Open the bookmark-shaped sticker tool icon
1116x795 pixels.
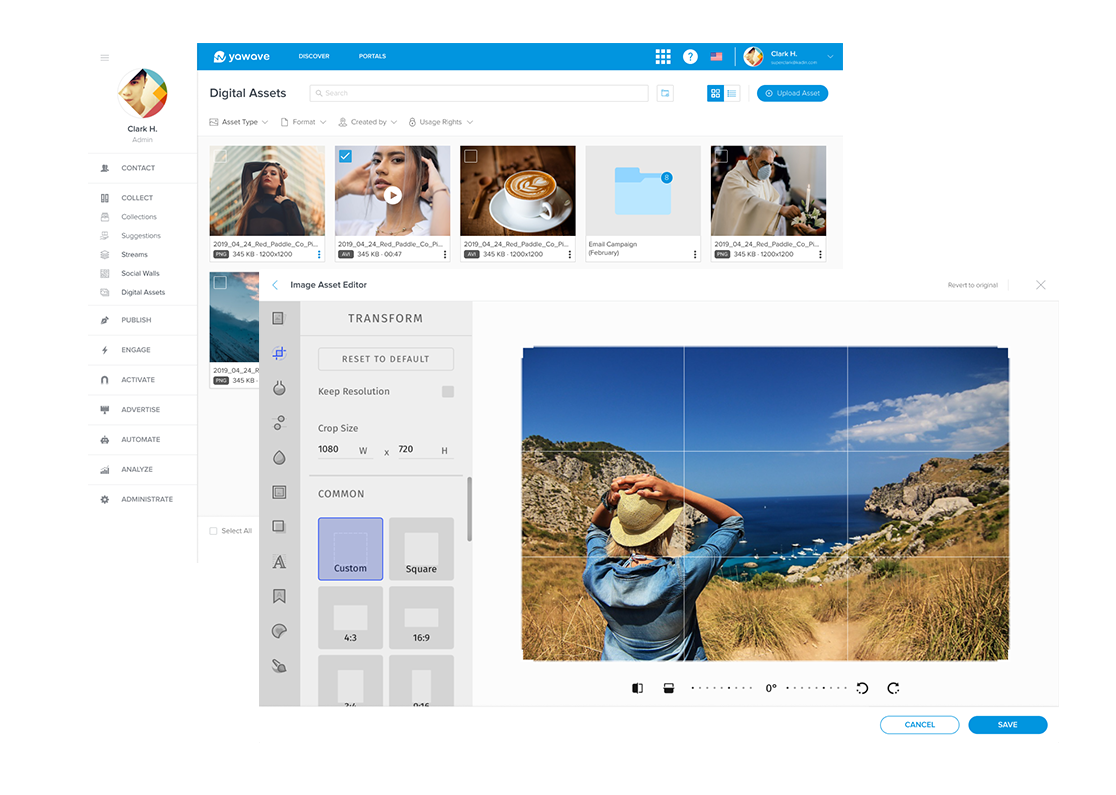pos(279,596)
